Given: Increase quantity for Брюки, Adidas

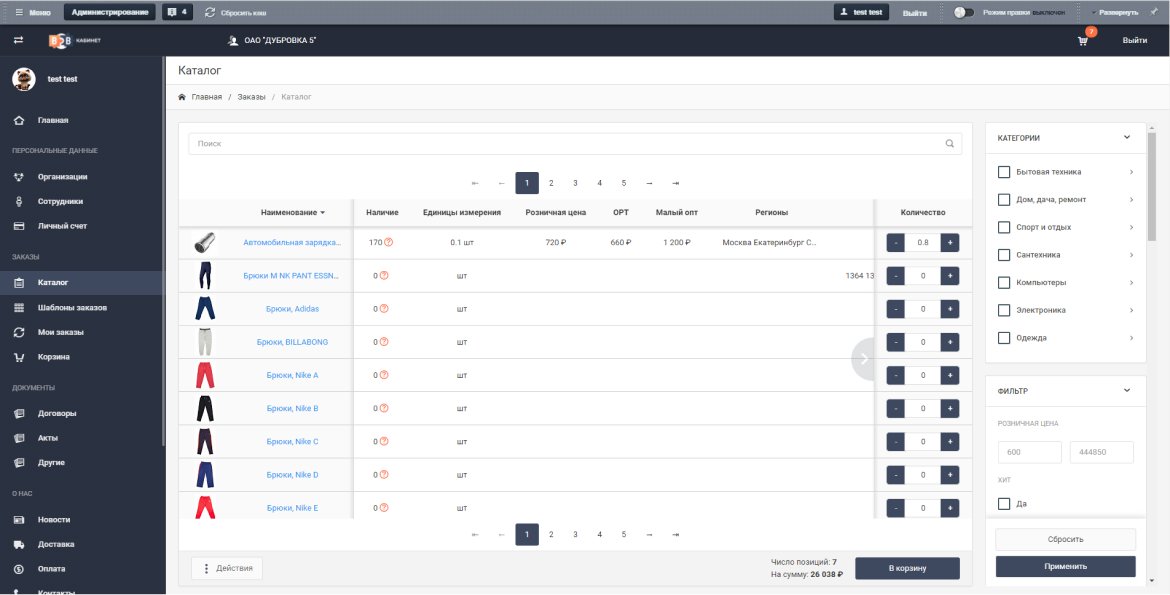Looking at the screenshot, I should pos(950,309).
